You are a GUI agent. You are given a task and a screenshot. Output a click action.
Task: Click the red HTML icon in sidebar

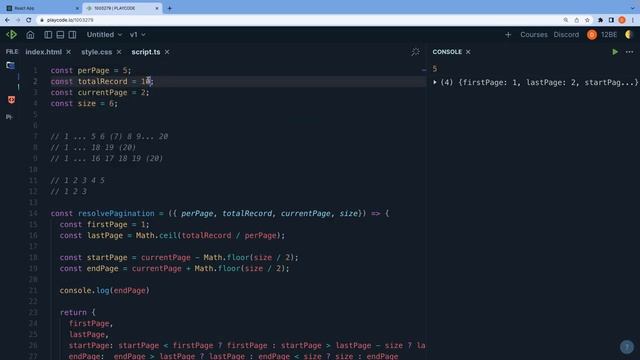pos(11,100)
